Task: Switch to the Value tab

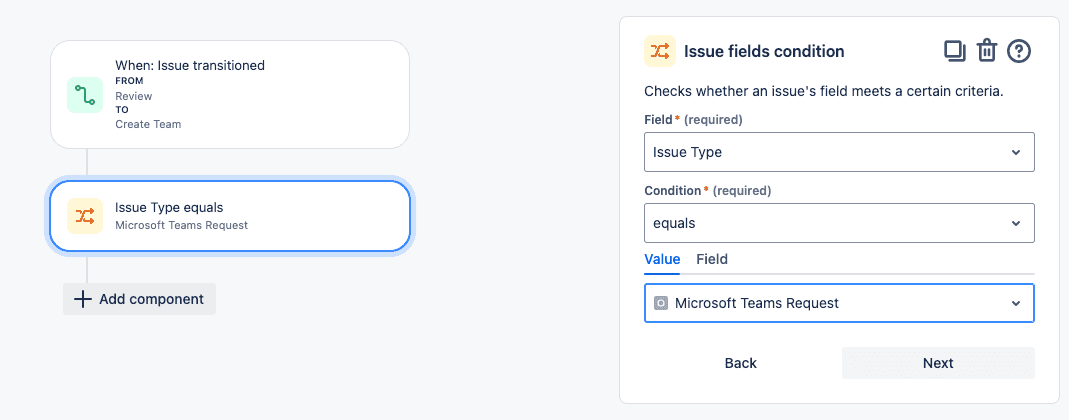Action: click(662, 259)
